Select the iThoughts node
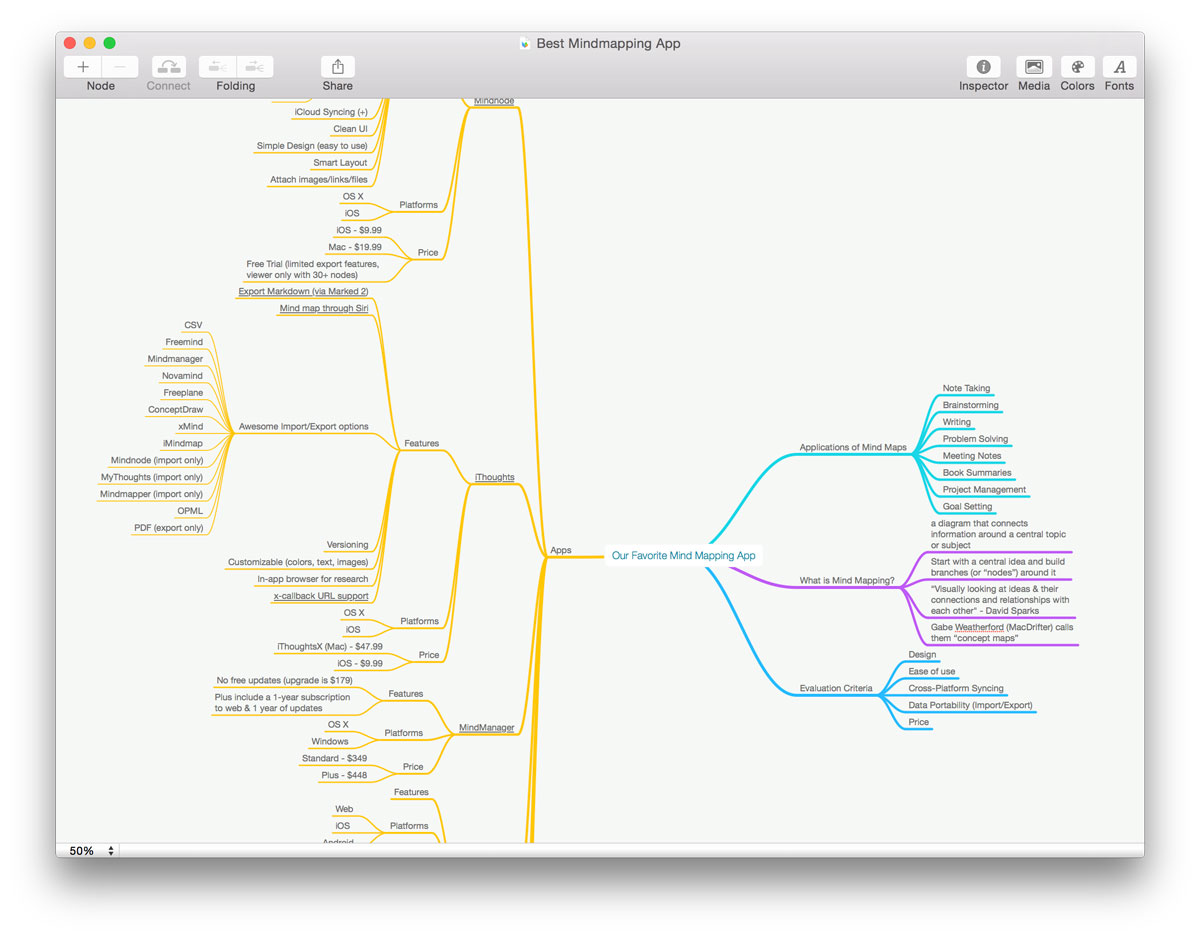This screenshot has height=937, width=1200. pyautogui.click(x=495, y=477)
